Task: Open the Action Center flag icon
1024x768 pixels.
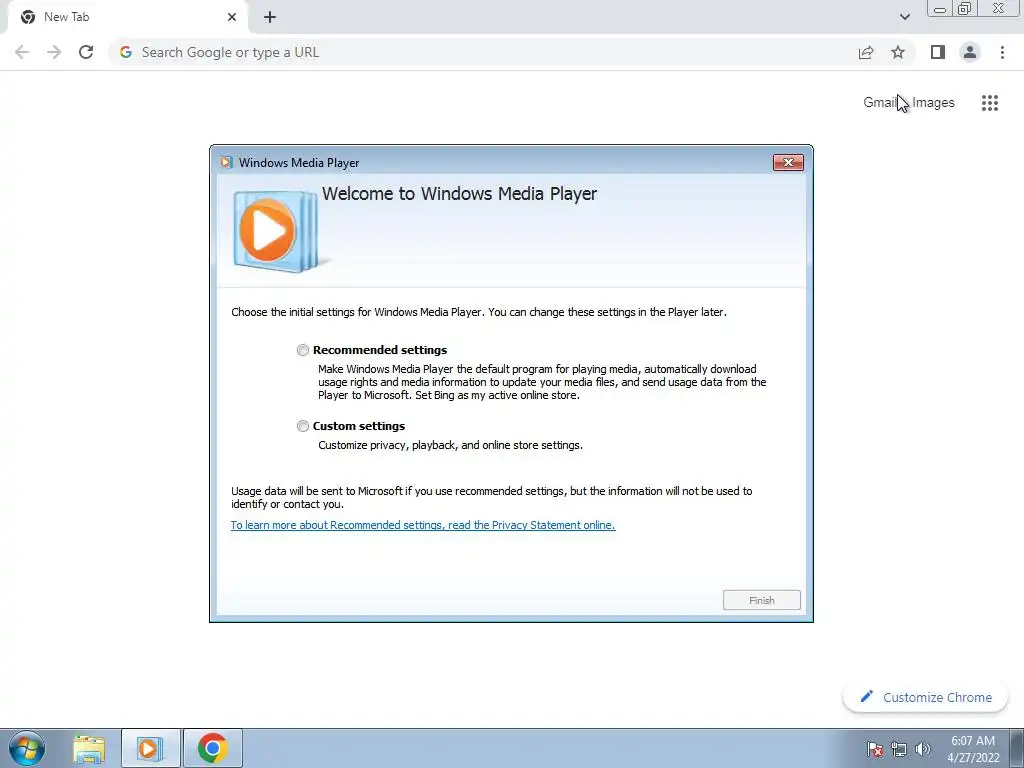Action: tap(875, 749)
